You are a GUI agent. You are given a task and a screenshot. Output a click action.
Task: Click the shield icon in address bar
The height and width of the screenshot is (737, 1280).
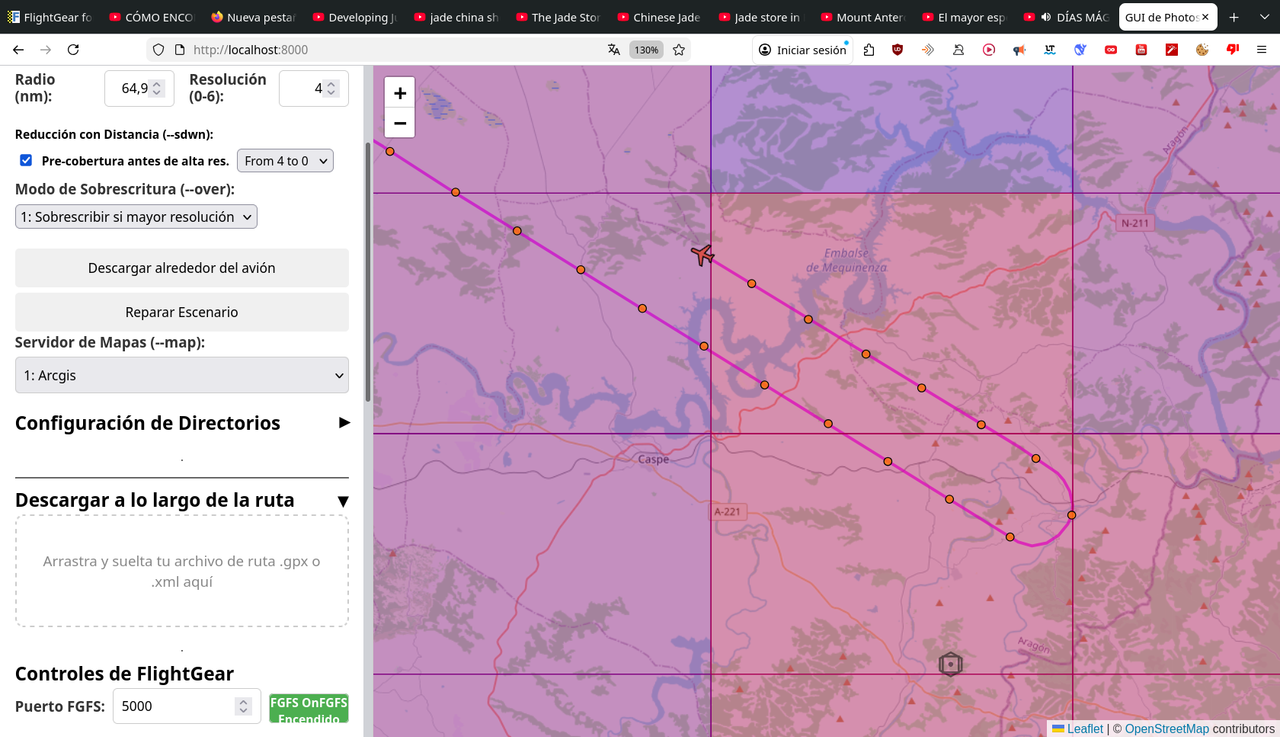(158, 50)
